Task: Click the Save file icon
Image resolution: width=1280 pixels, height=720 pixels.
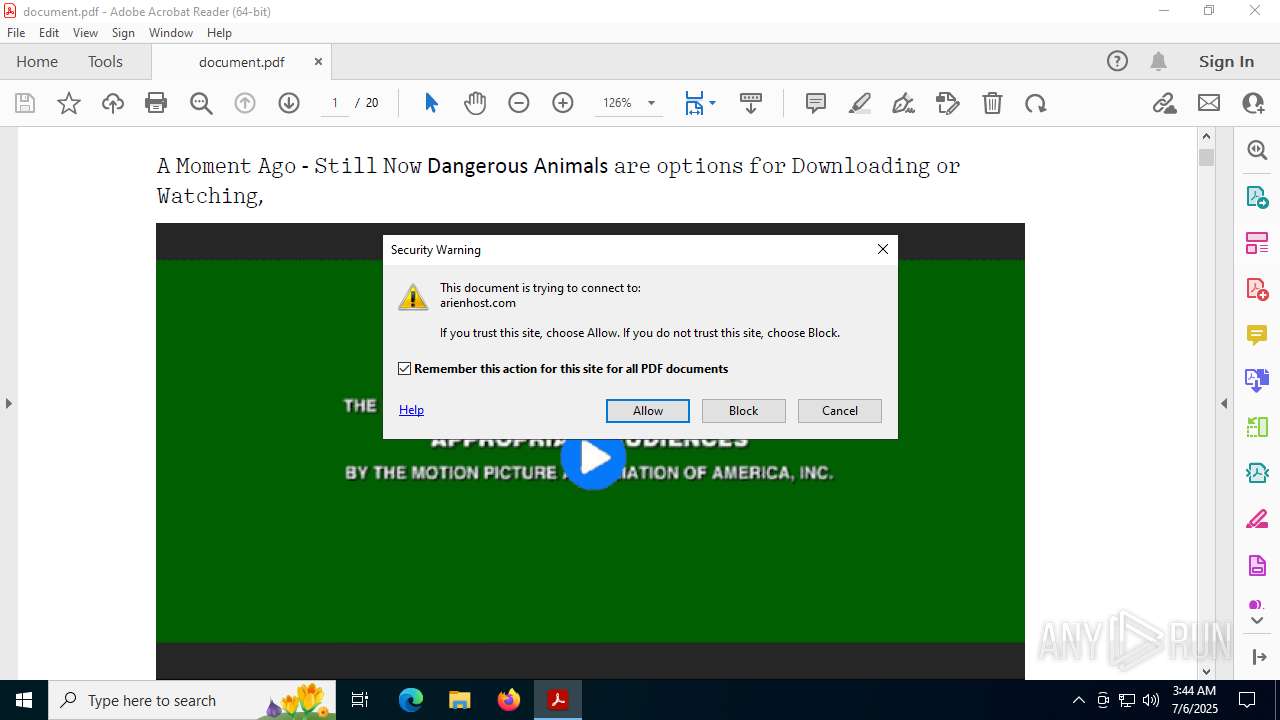Action: point(25,103)
